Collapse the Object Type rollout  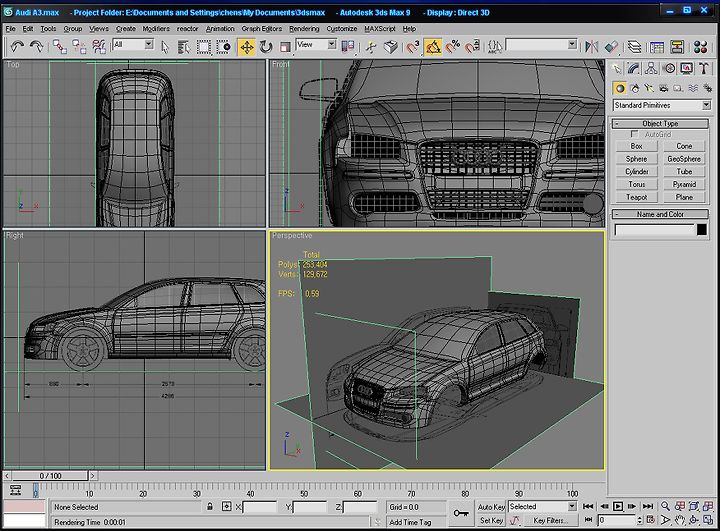pyautogui.click(x=660, y=123)
